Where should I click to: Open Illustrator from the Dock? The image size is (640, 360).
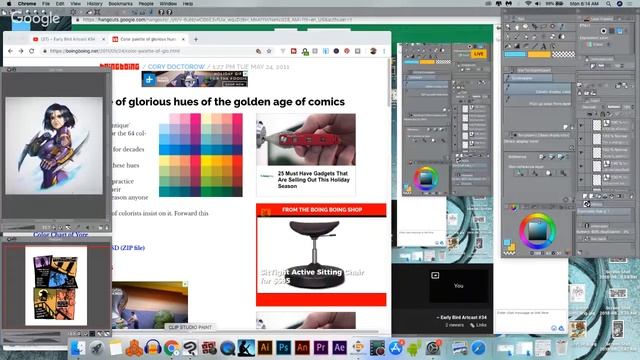(x=264, y=348)
